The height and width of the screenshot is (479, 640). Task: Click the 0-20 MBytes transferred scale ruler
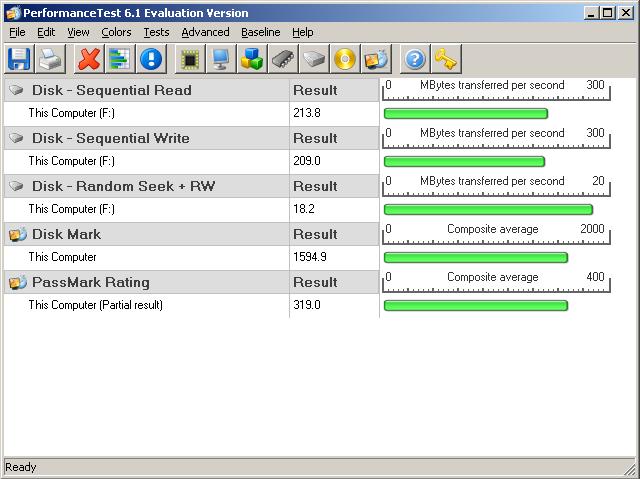pyautogui.click(x=496, y=186)
